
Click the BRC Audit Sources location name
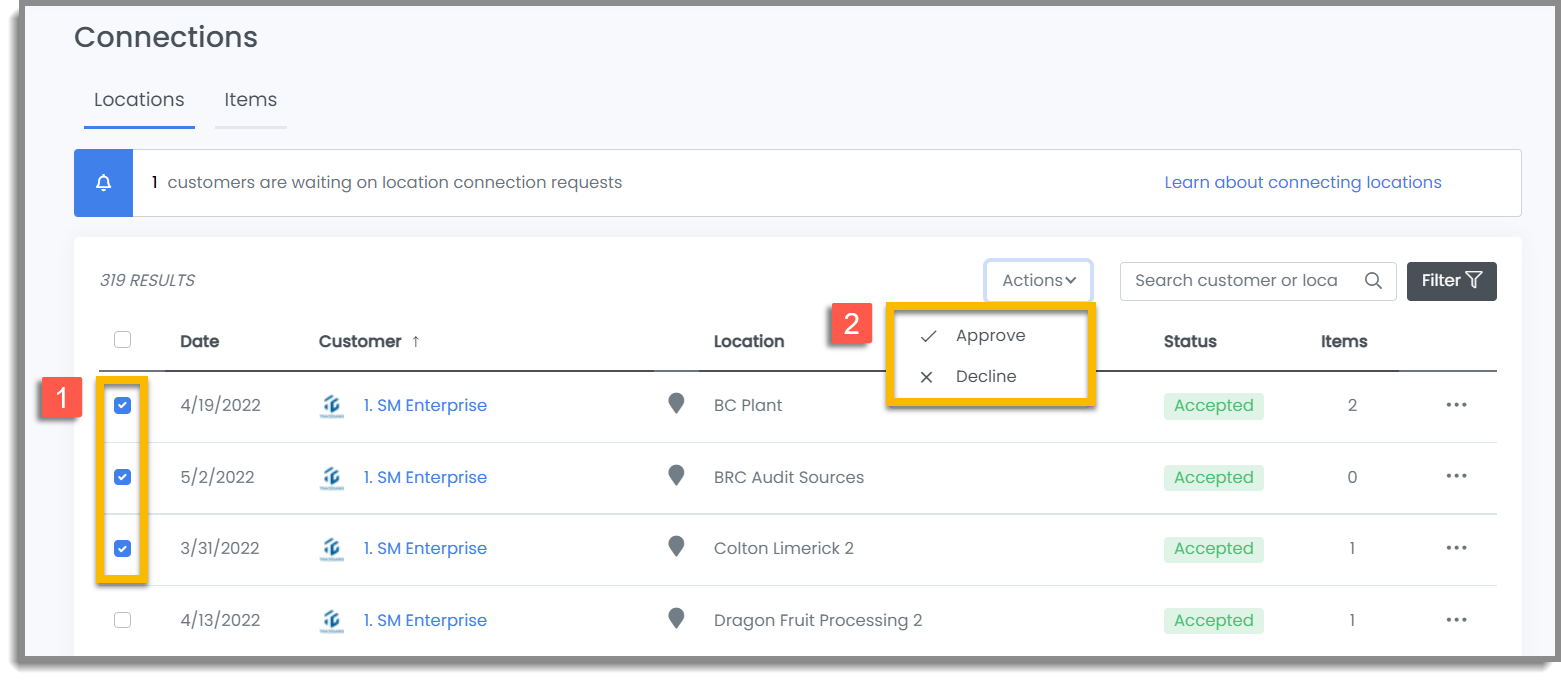789,478
